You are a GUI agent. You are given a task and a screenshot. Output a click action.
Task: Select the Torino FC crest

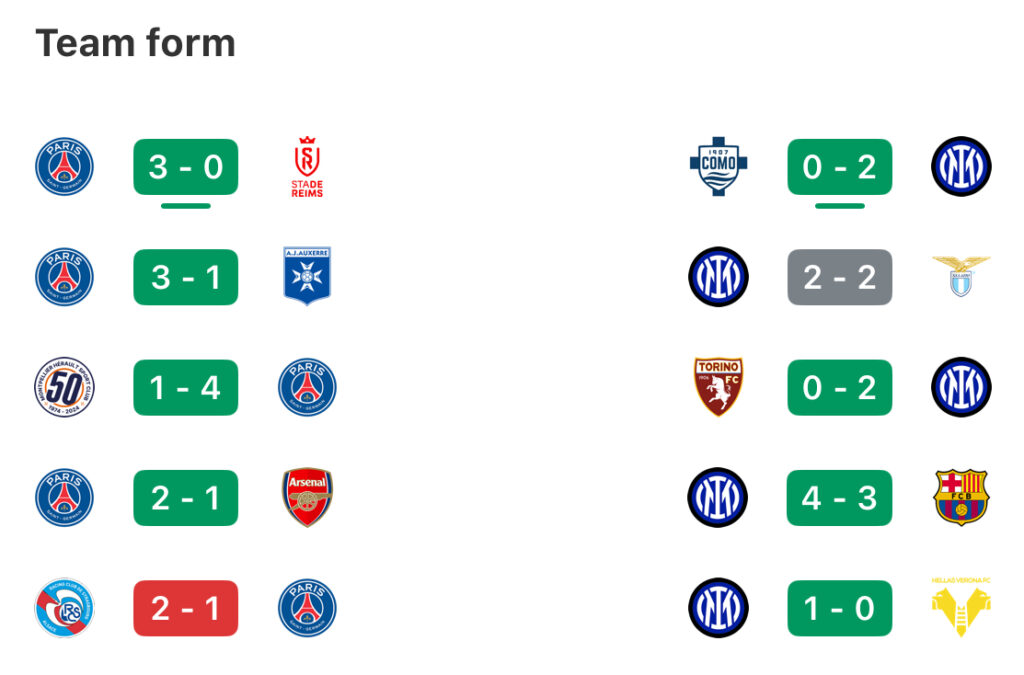click(718, 386)
